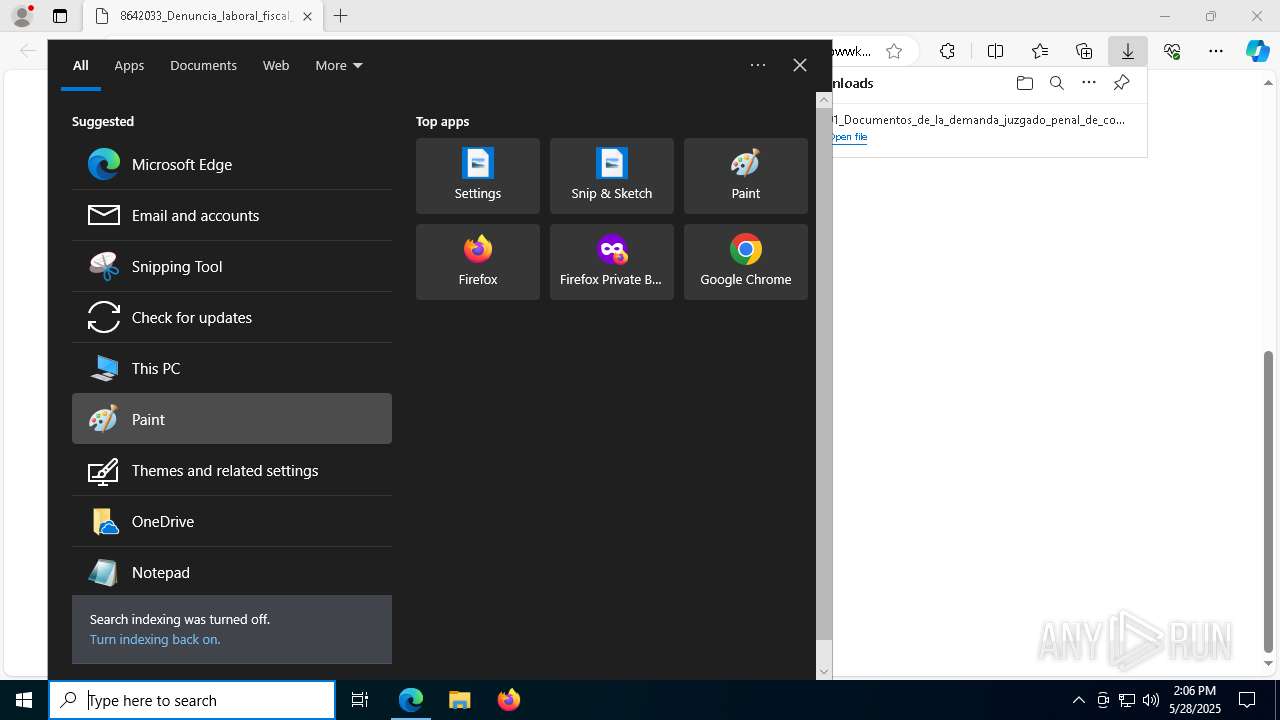Viewport: 1280px width, 720px height.
Task: Close the 8642033_Denuncia_laboral tab
Action: pos(307,16)
